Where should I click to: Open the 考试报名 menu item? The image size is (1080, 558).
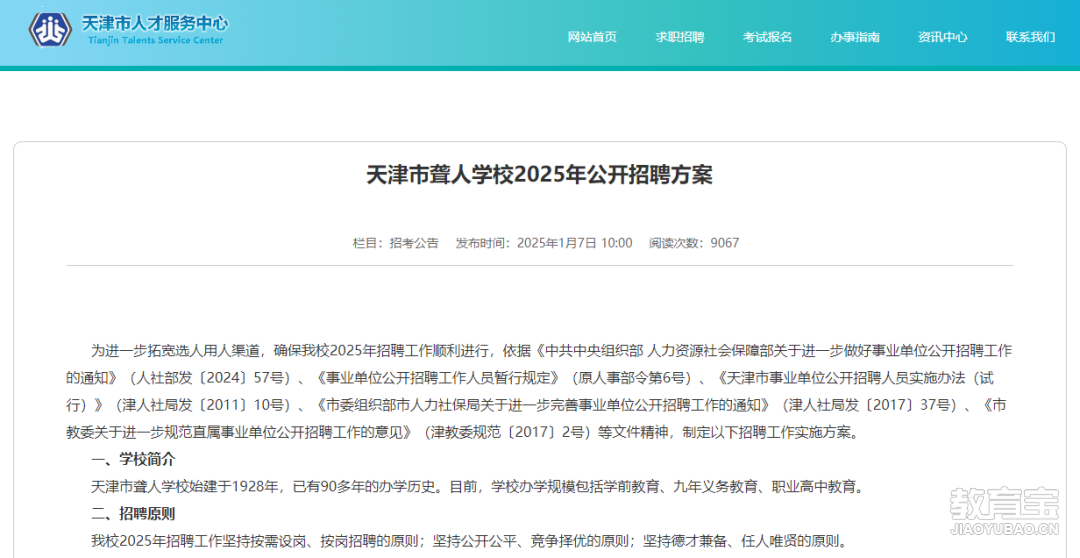point(767,37)
